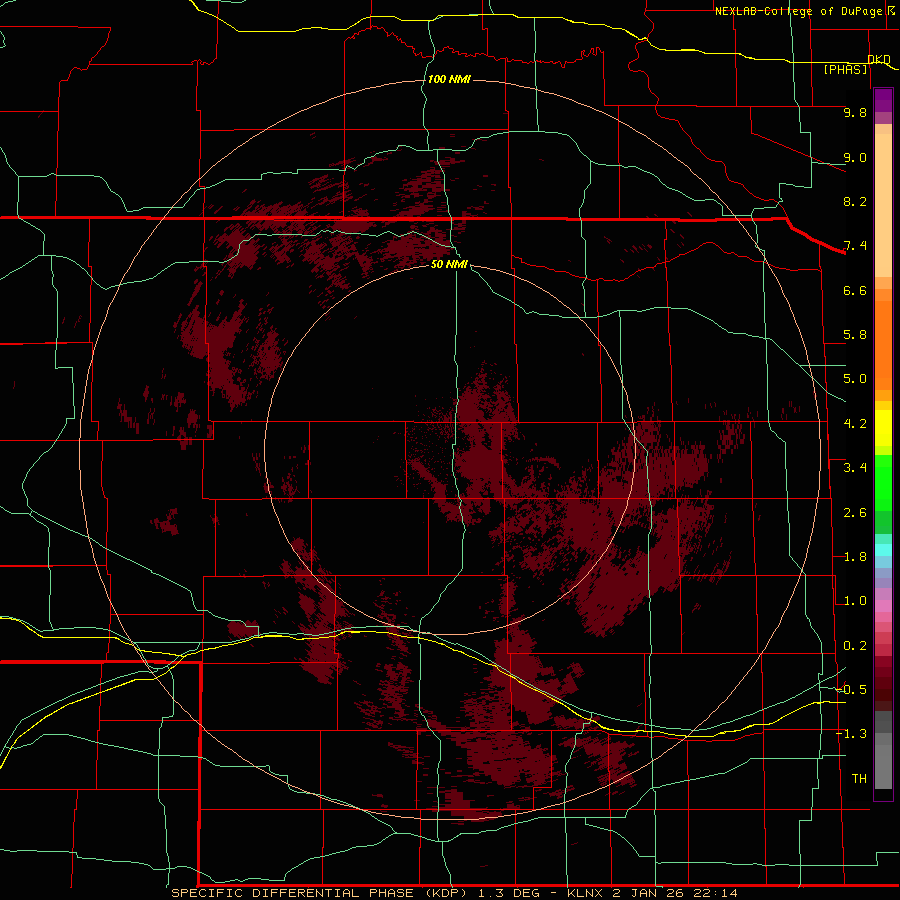
Task: Click the 50 NMI range ring label
Action: [449, 264]
